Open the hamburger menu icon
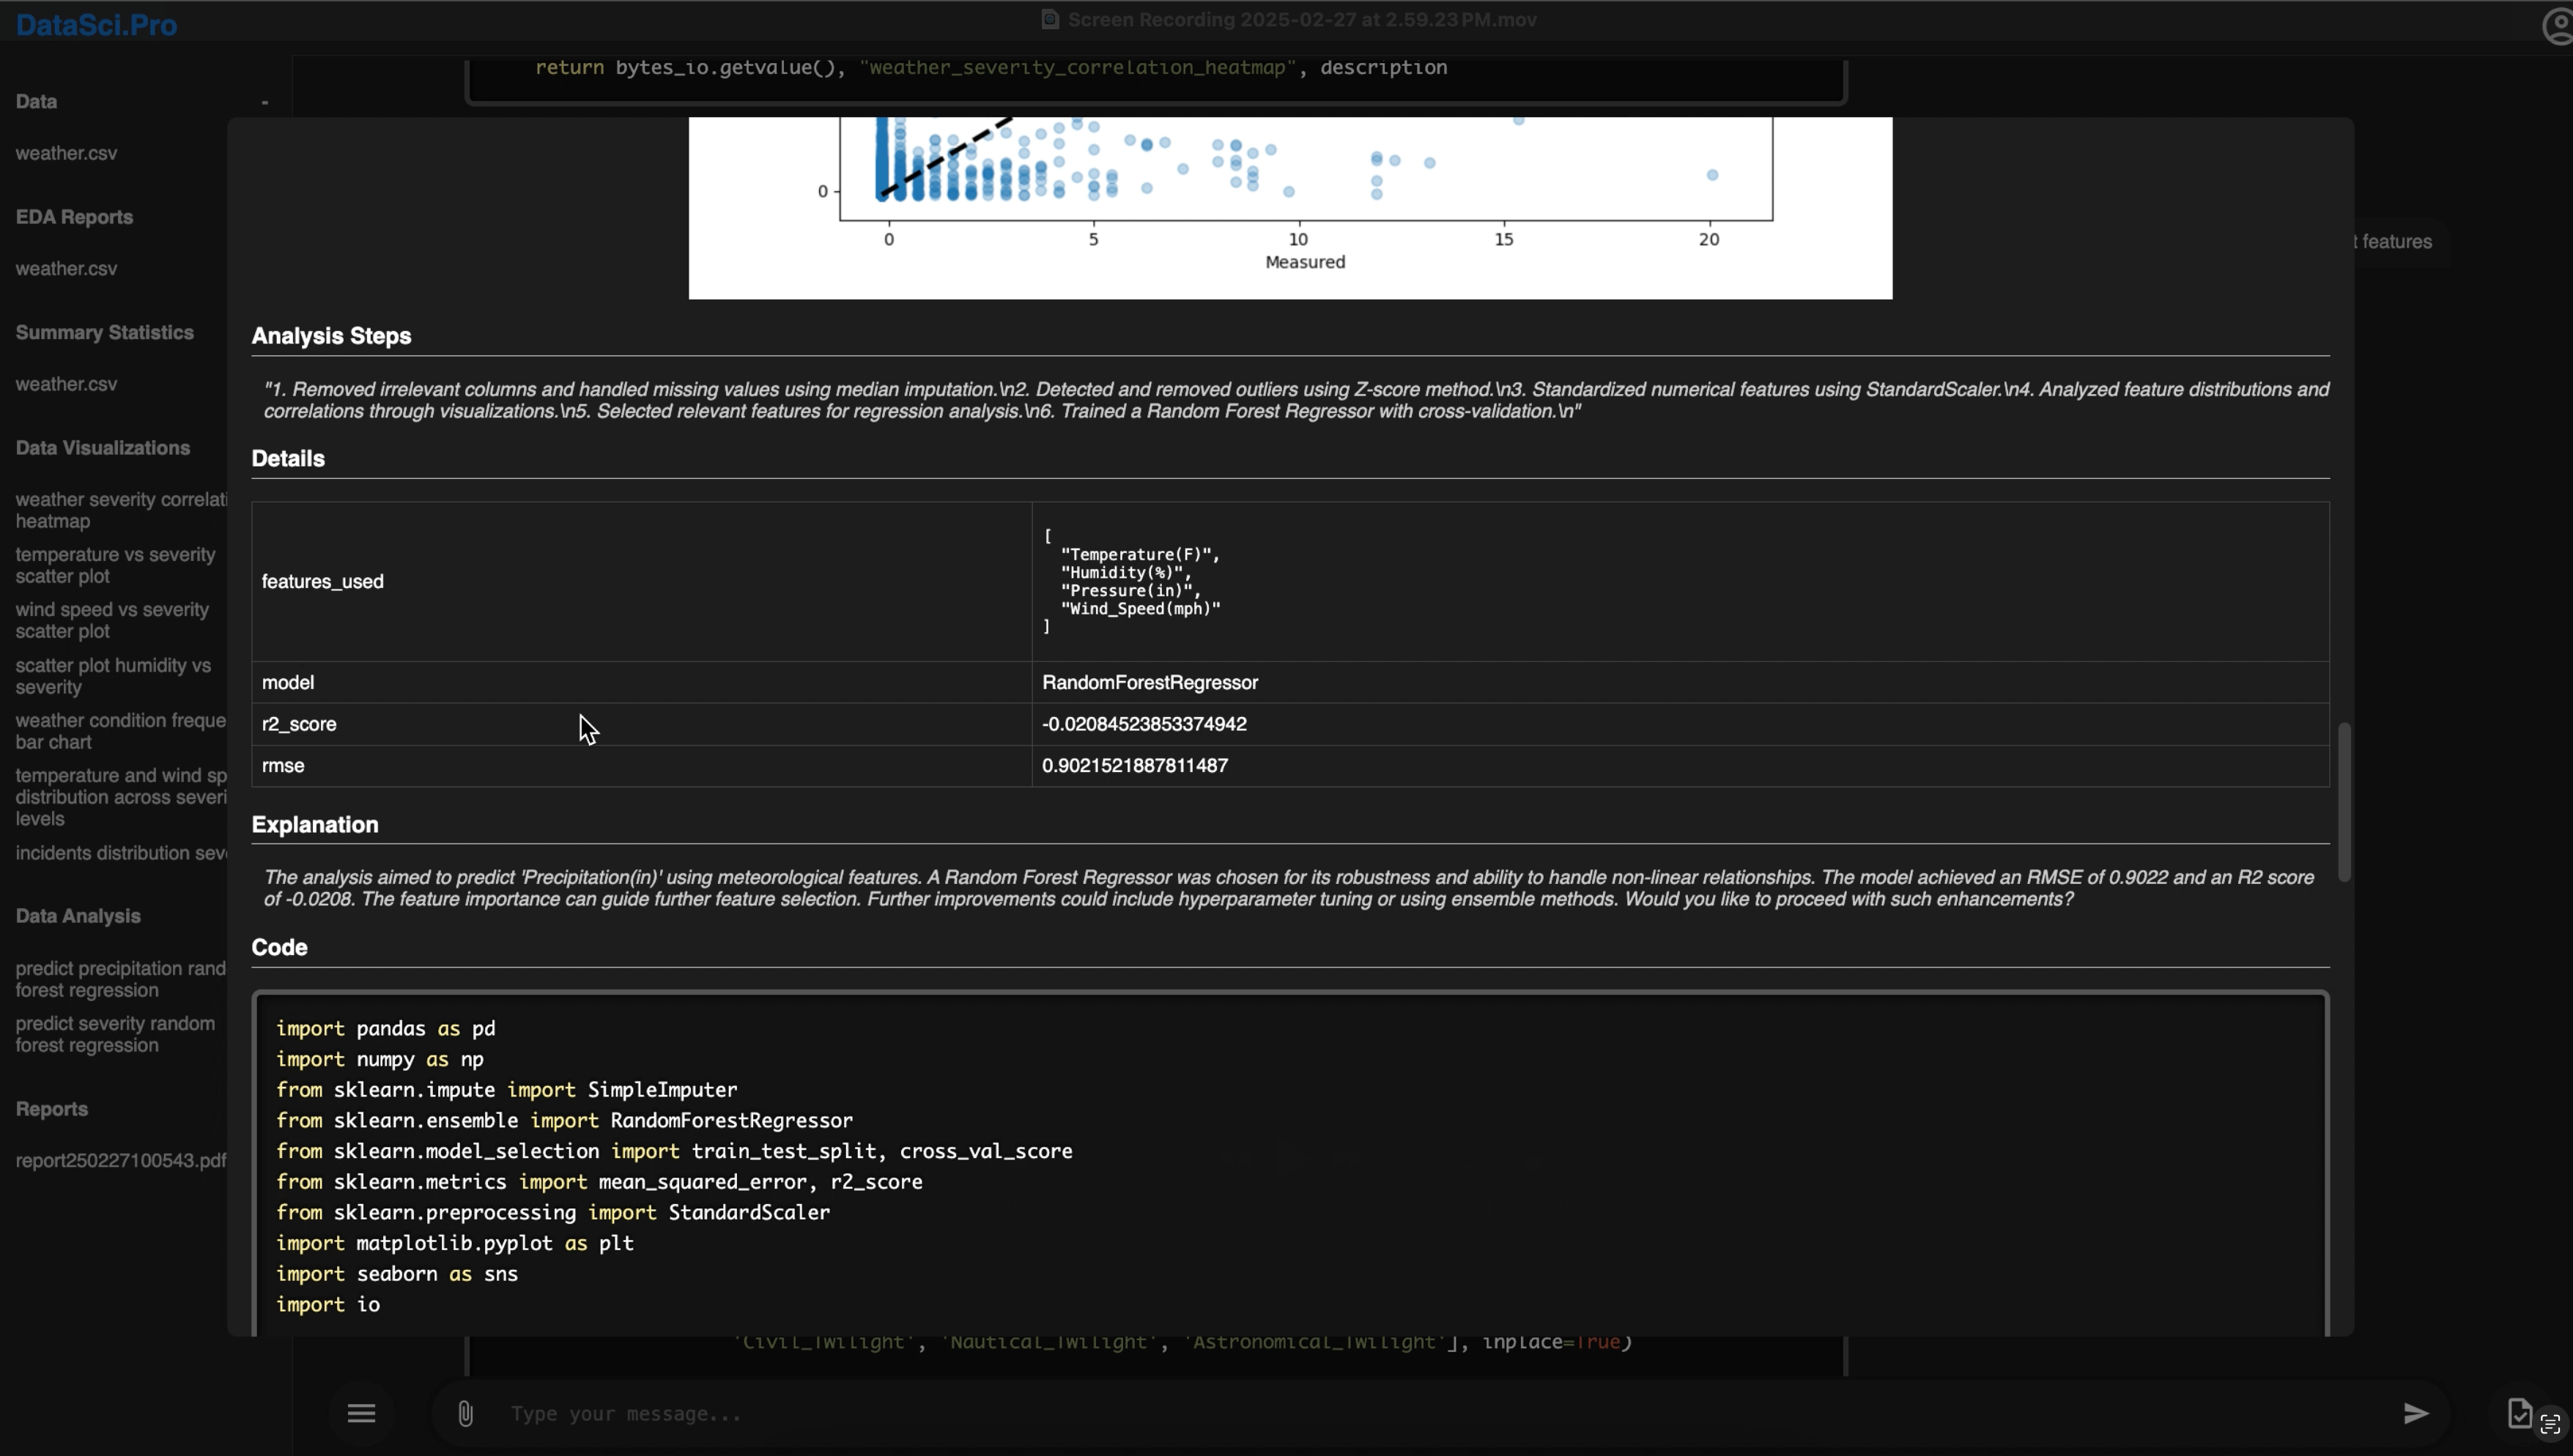Viewport: 2573px width, 1456px height. point(361,1413)
